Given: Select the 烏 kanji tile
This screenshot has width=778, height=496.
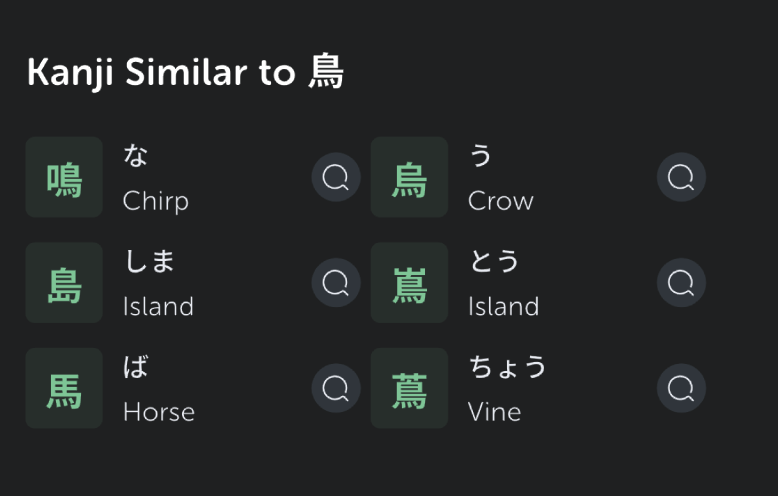Looking at the screenshot, I should point(409,178).
